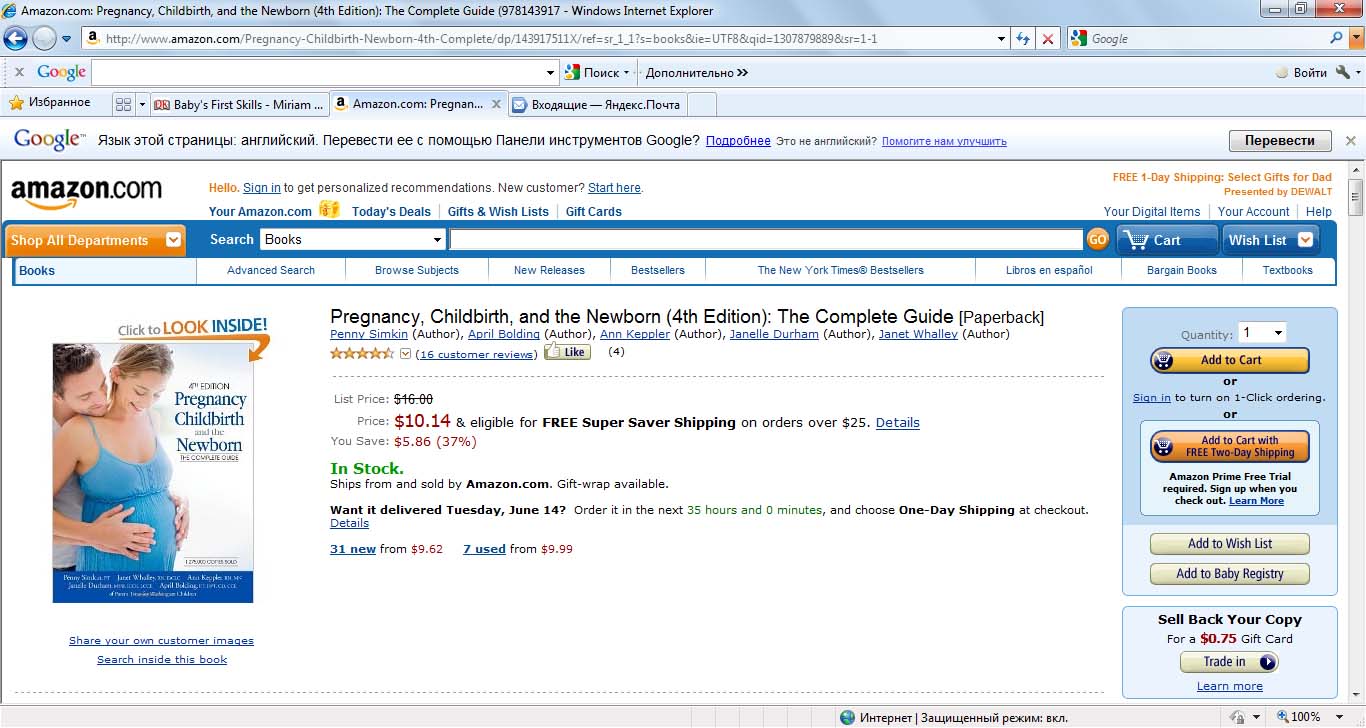1366x728 pixels.
Task: Open the Books search category dropdown
Action: click(353, 240)
